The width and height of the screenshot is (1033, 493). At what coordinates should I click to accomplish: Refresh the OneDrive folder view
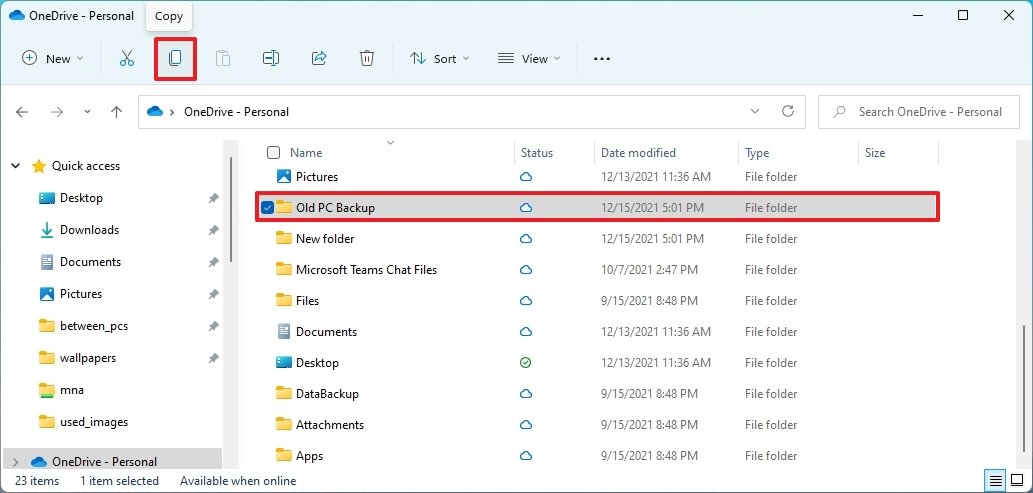pyautogui.click(x=788, y=111)
